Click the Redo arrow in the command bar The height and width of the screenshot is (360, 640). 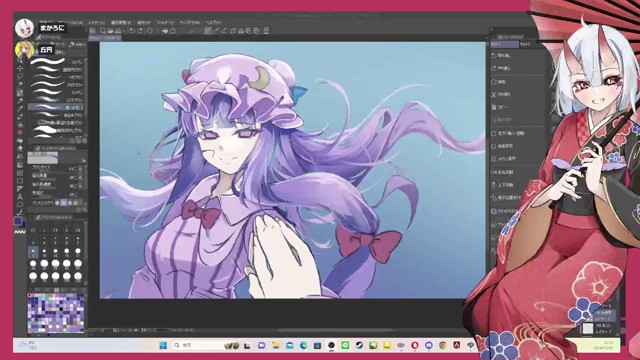pos(140,31)
